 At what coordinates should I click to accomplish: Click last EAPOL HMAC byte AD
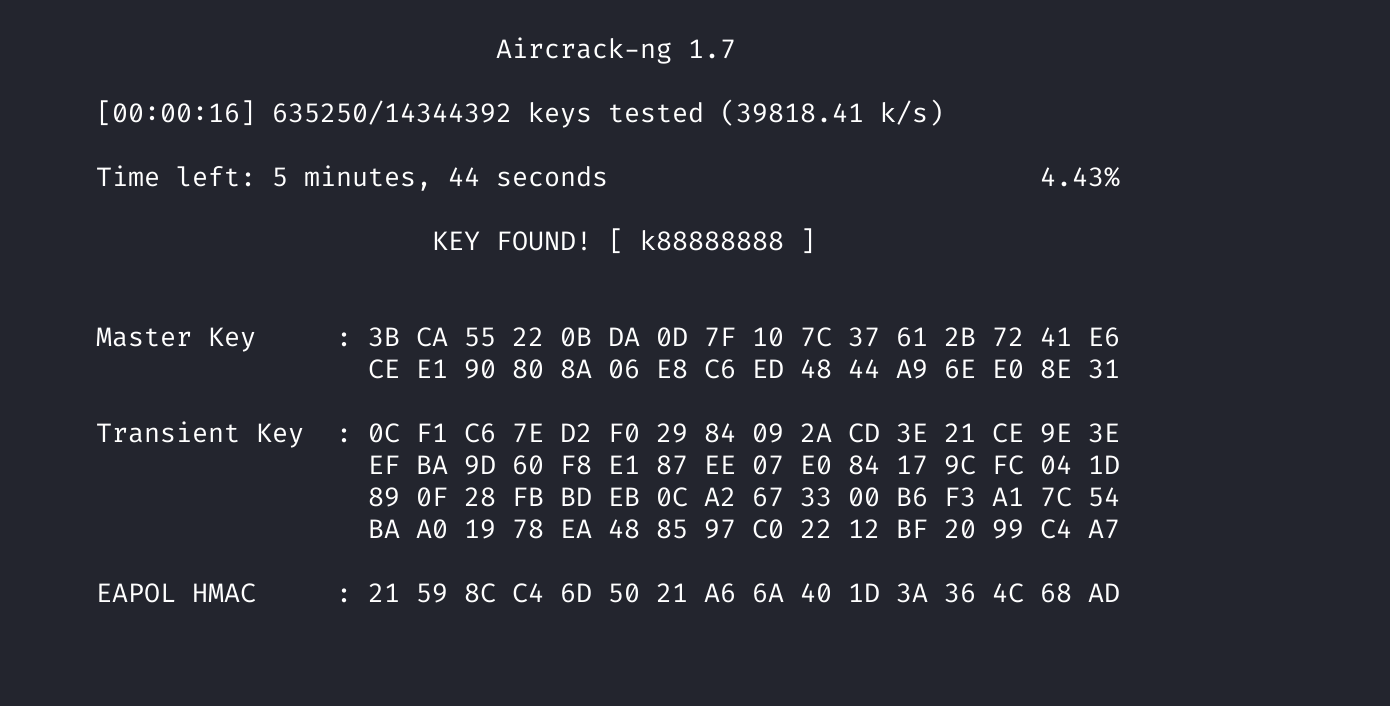(x=1103, y=593)
